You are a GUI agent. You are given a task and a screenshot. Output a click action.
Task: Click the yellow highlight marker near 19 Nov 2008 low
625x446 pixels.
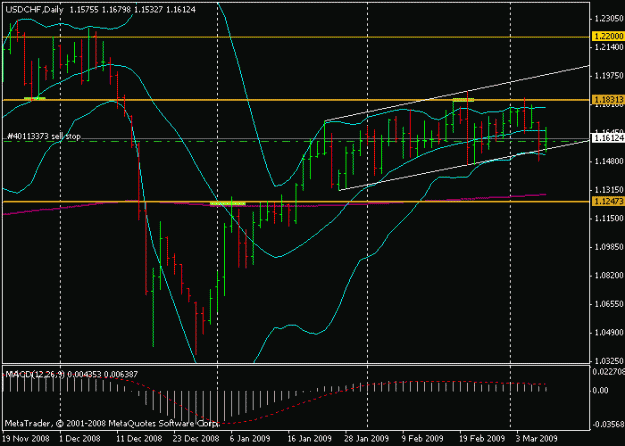click(x=35, y=98)
